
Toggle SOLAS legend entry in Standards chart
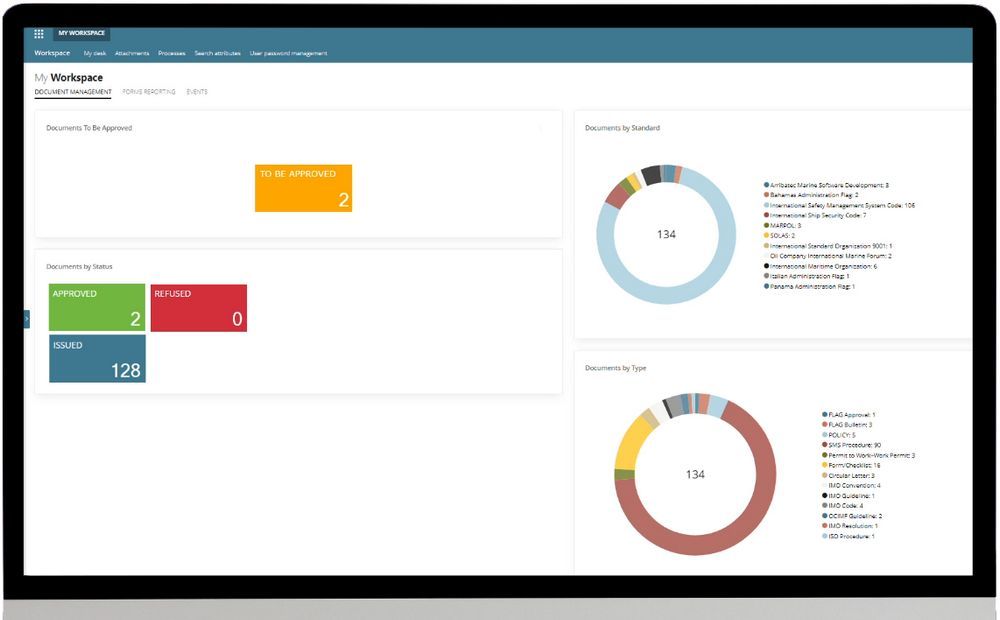coord(783,235)
